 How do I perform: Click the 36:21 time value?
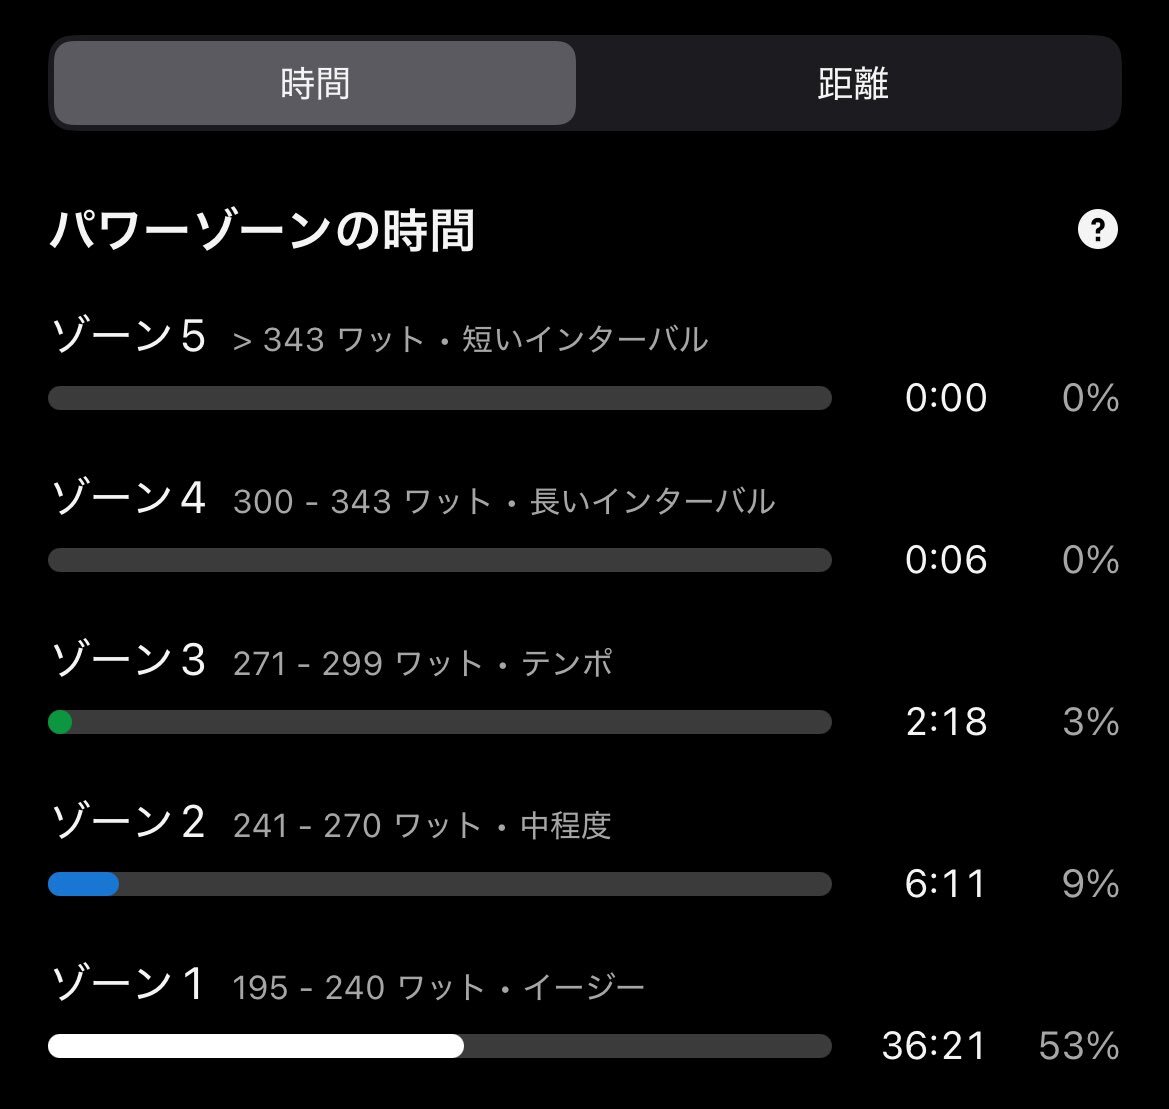coord(934,1046)
